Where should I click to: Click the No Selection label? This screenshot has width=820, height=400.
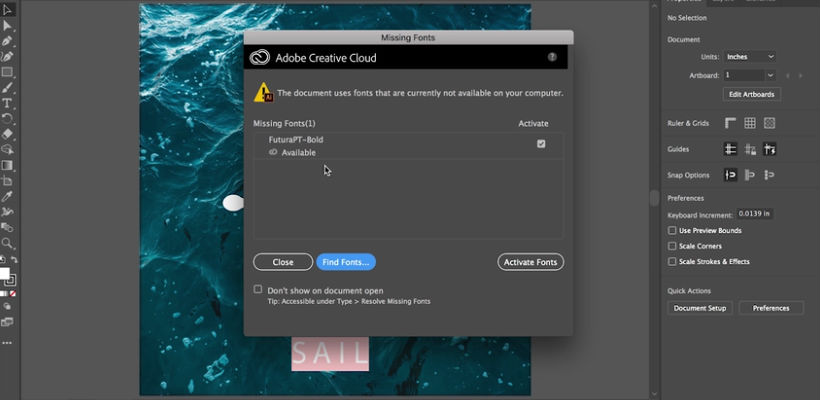(x=687, y=18)
